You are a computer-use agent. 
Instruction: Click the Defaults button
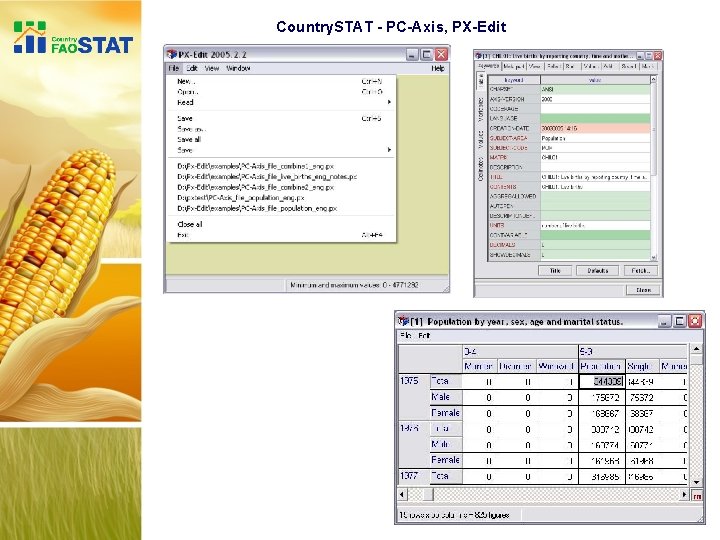tap(597, 270)
